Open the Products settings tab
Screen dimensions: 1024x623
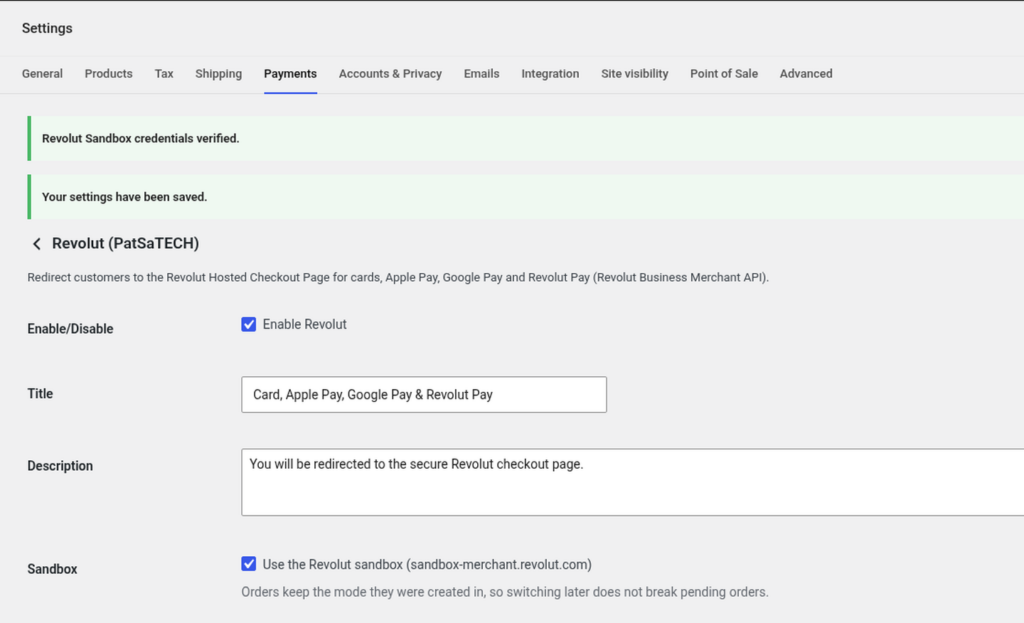[108, 74]
